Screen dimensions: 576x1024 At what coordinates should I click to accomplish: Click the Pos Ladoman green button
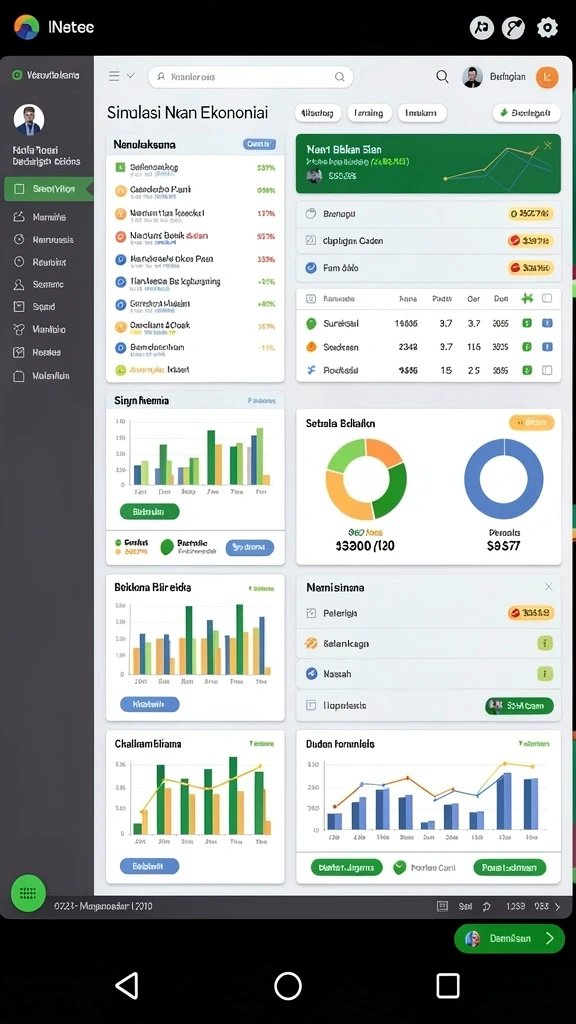coord(509,868)
